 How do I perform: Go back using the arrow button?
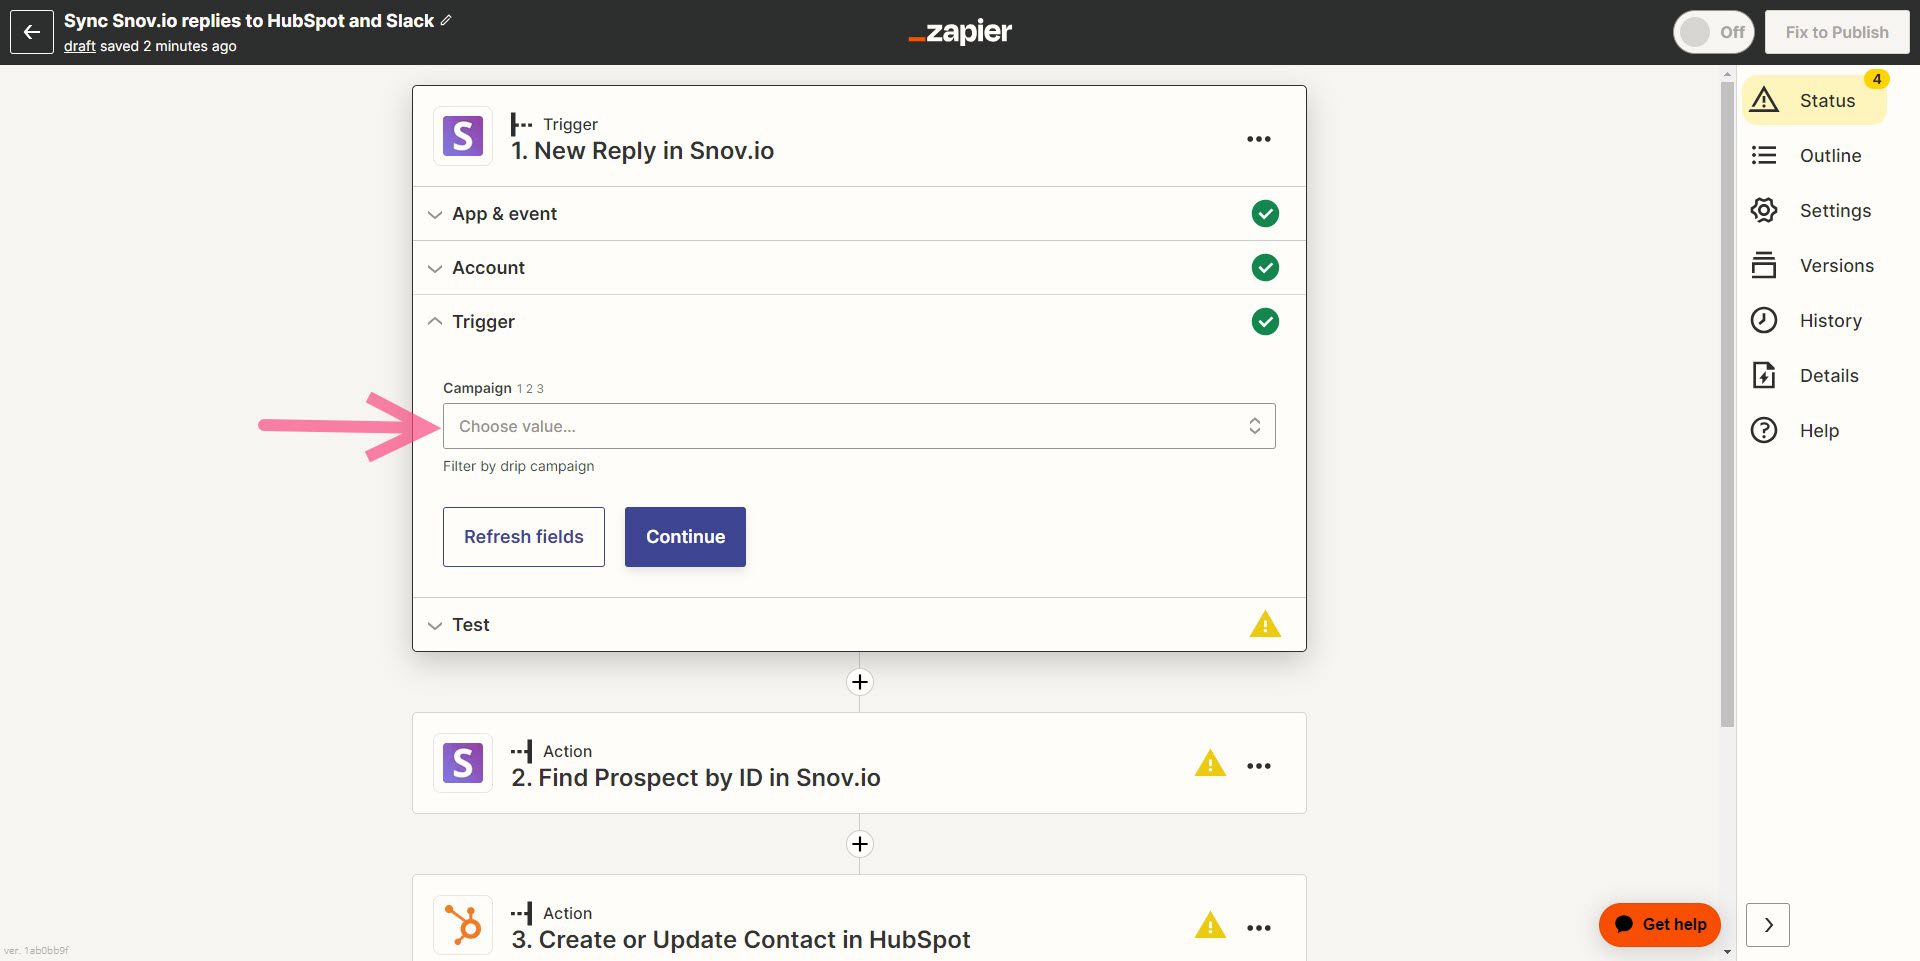[32, 32]
